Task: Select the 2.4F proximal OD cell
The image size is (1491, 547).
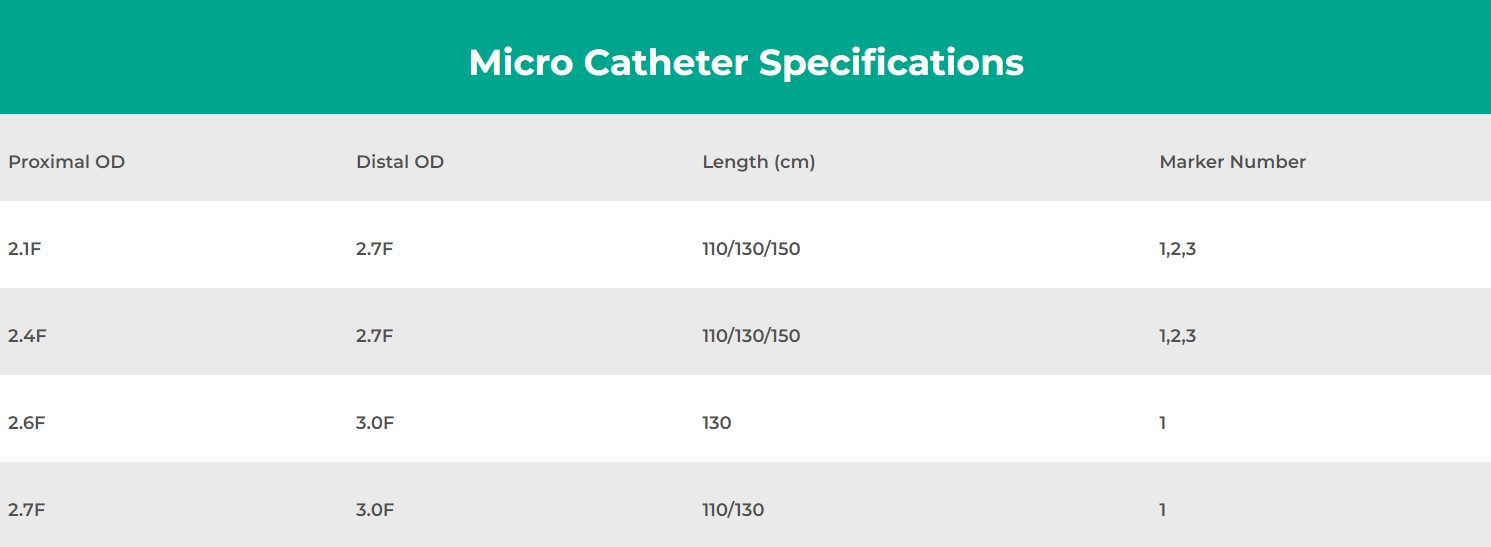Action: (27, 336)
